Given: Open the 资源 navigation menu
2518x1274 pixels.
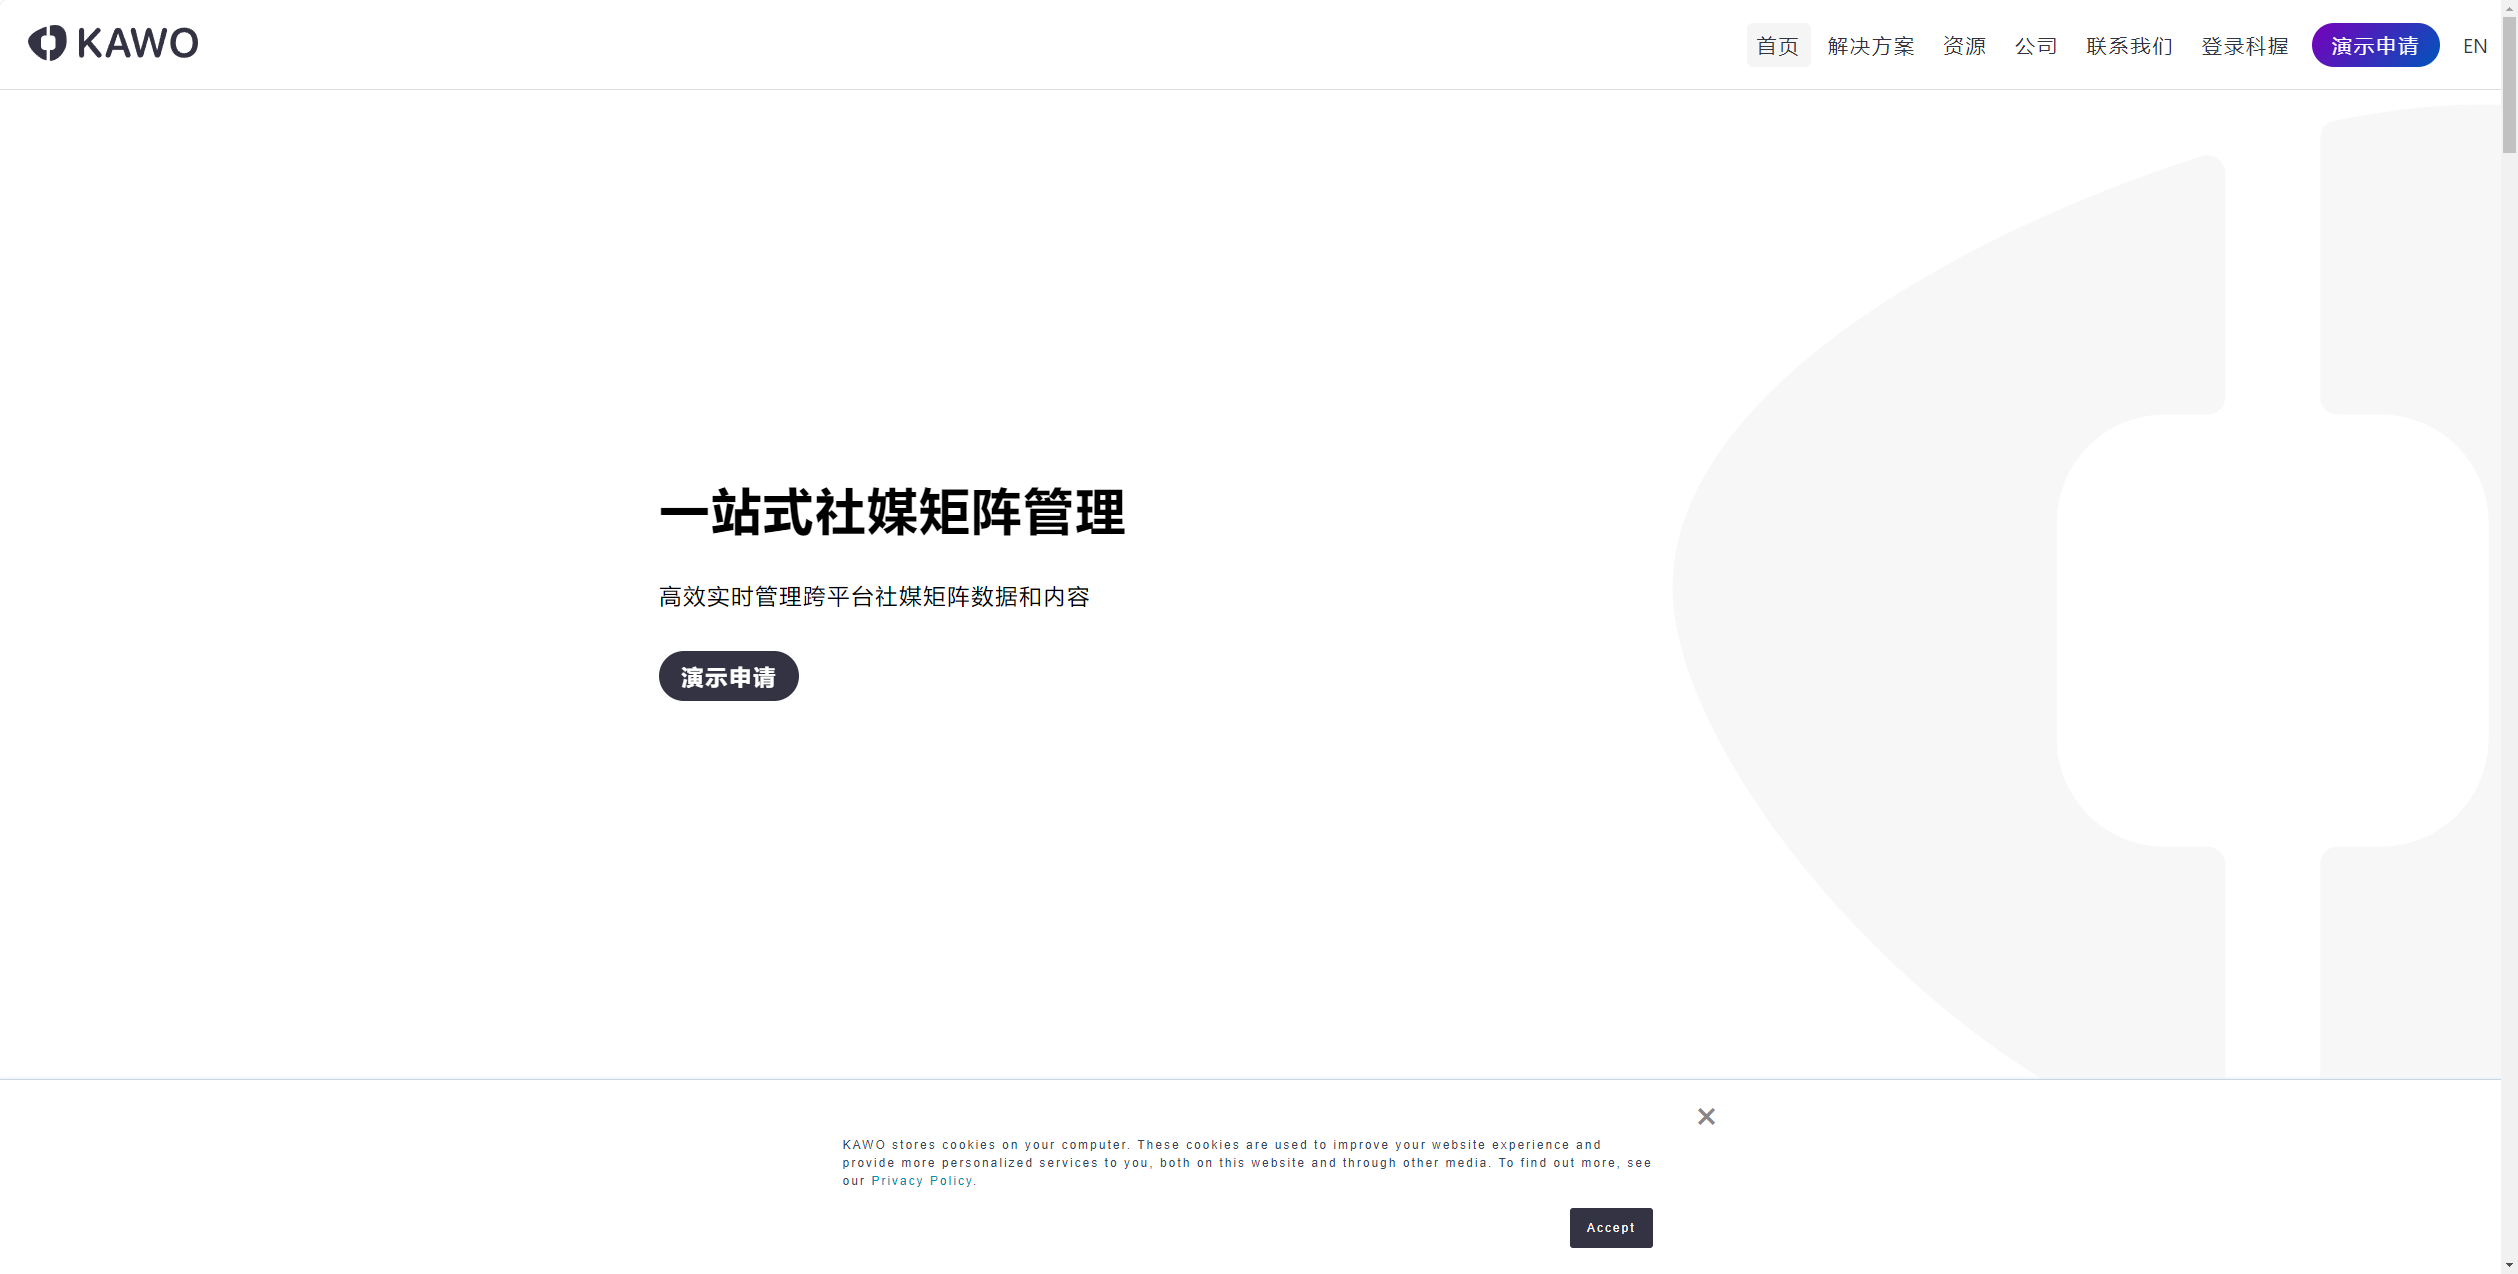Looking at the screenshot, I should pyautogui.click(x=1964, y=46).
